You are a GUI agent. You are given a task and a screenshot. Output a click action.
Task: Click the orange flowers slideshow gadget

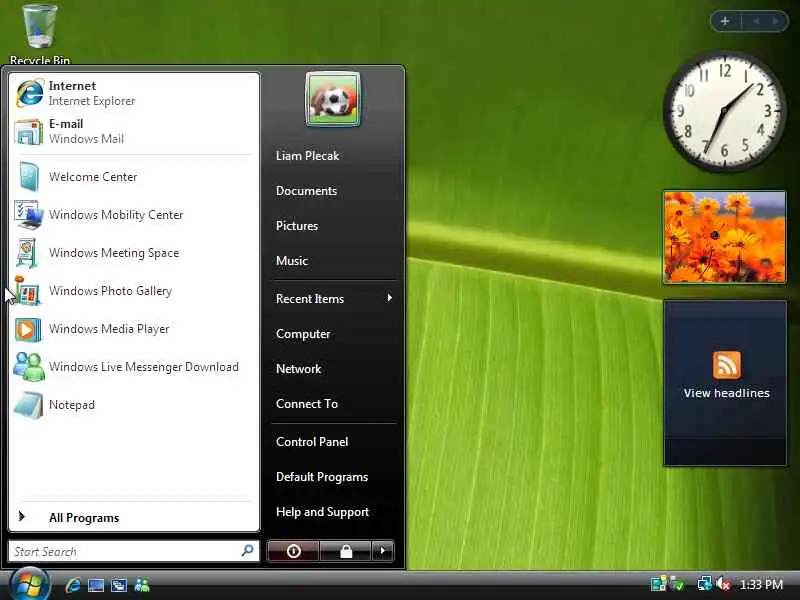pos(724,237)
